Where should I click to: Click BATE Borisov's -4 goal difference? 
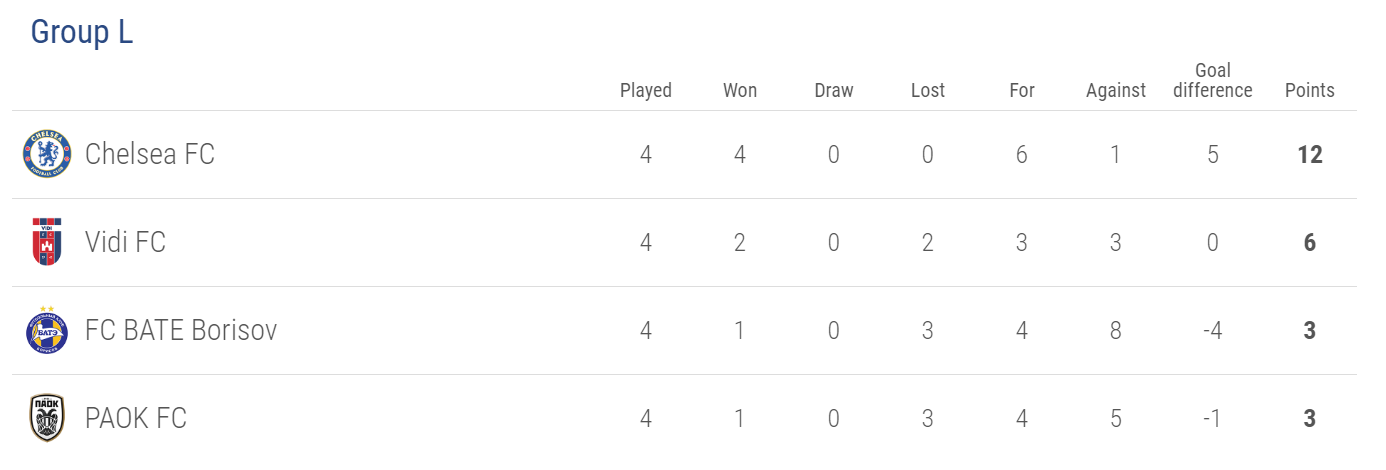point(1213,330)
